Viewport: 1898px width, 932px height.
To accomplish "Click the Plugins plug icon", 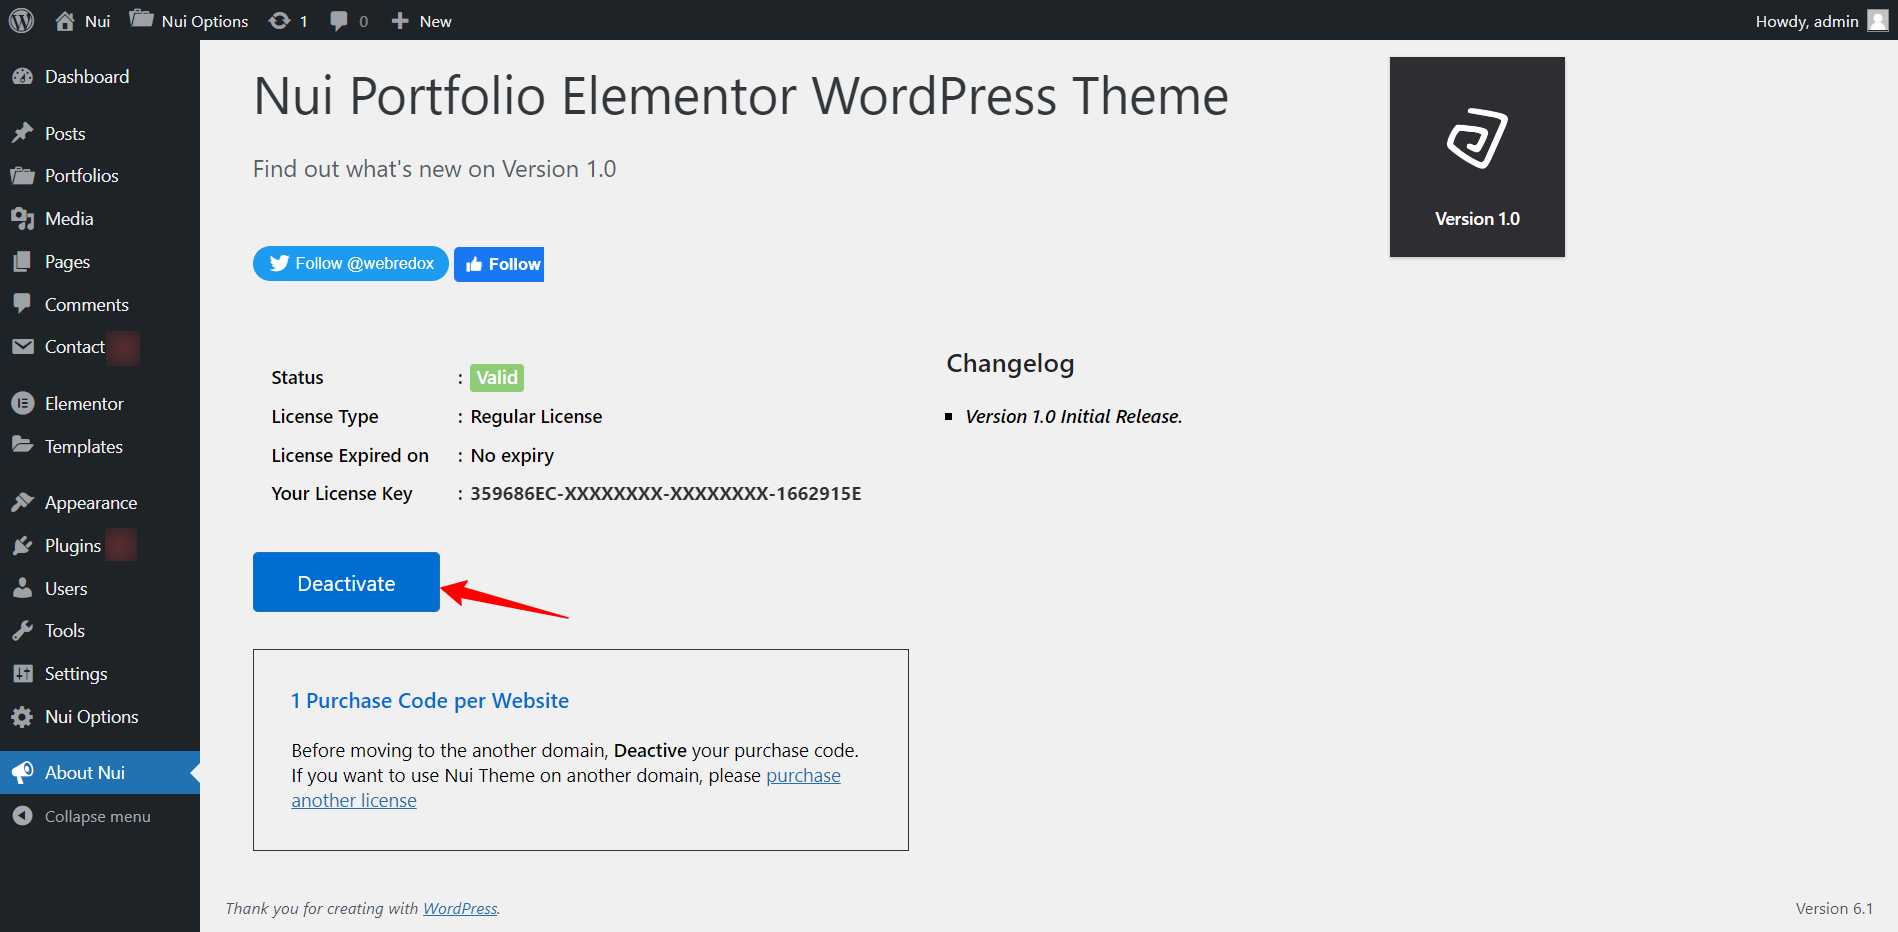I will (22, 546).
